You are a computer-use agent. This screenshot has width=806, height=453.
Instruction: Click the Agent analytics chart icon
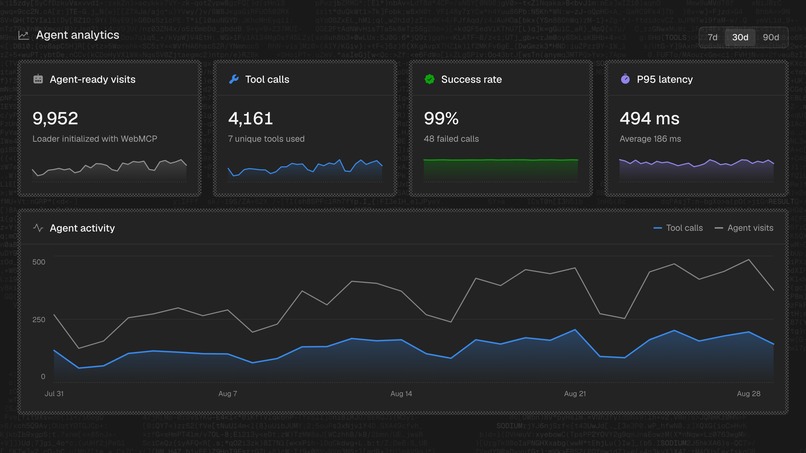pos(23,35)
